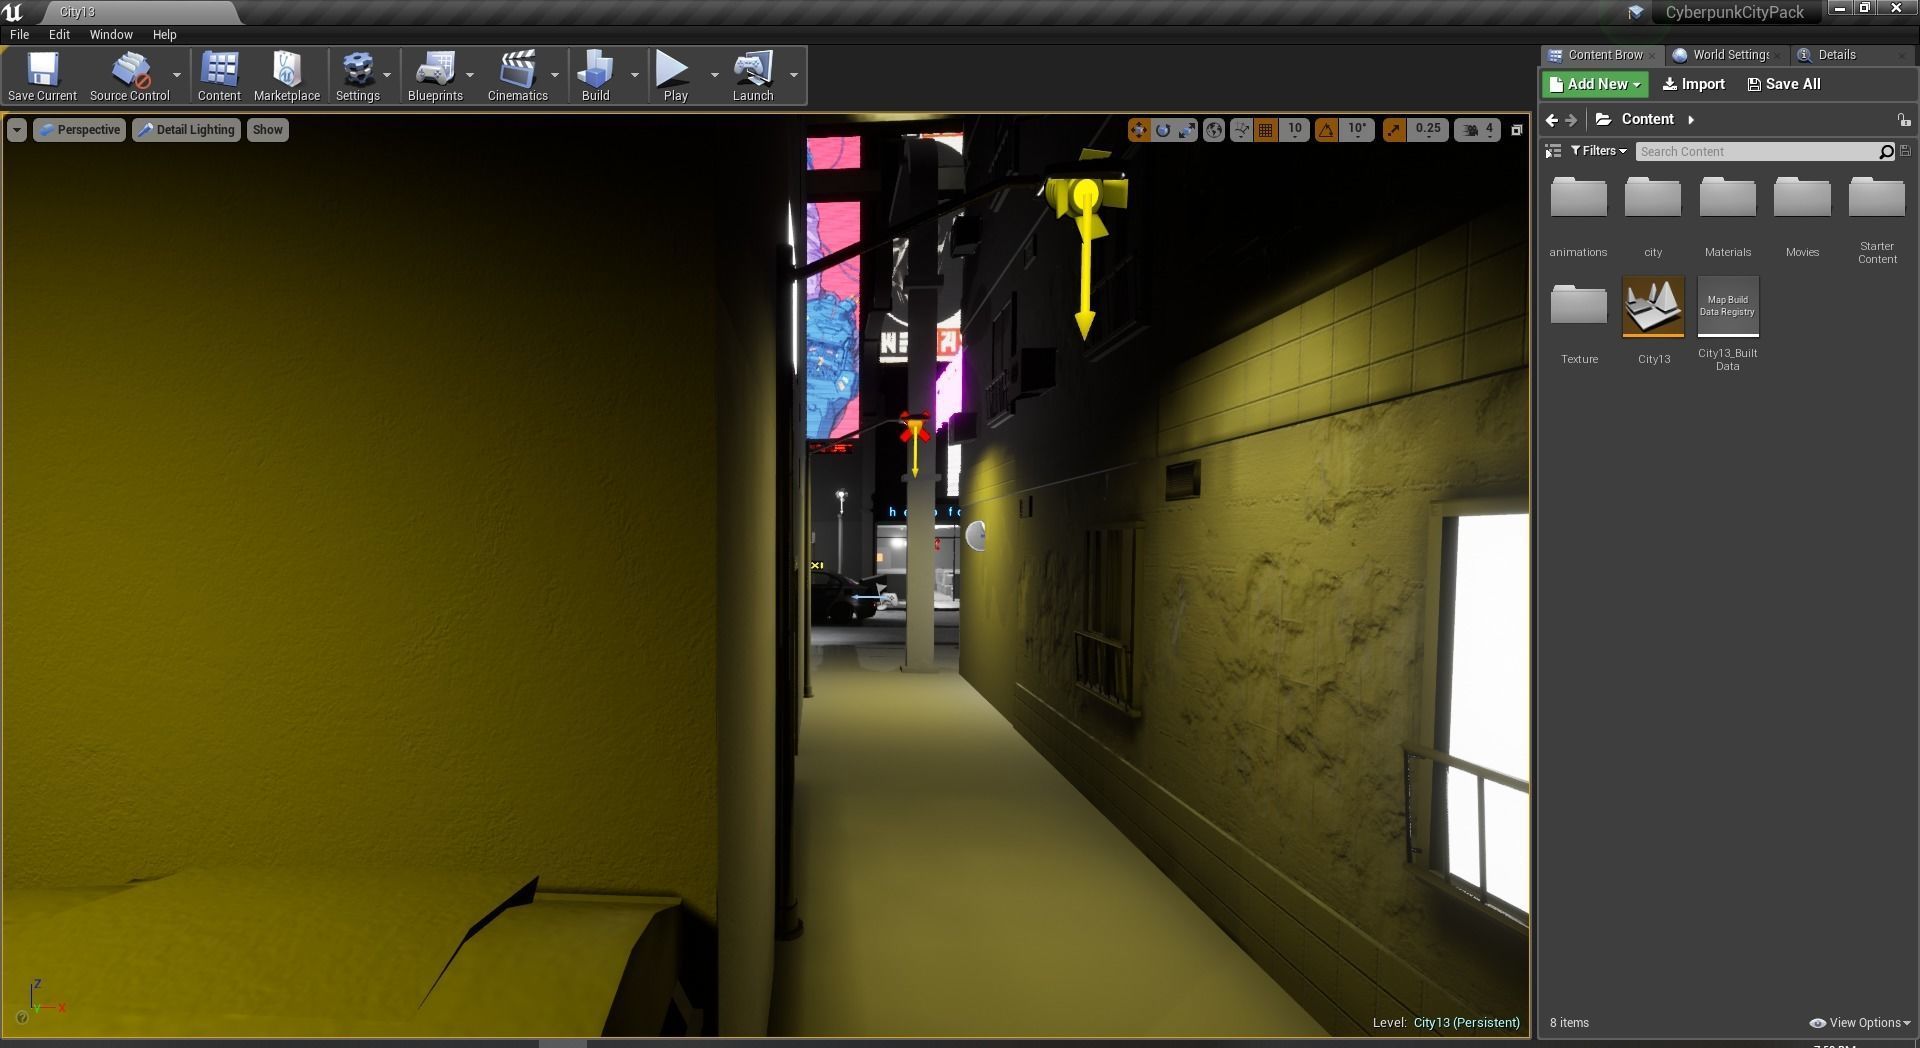
Task: Open View Options menu
Action: tap(1860, 1023)
